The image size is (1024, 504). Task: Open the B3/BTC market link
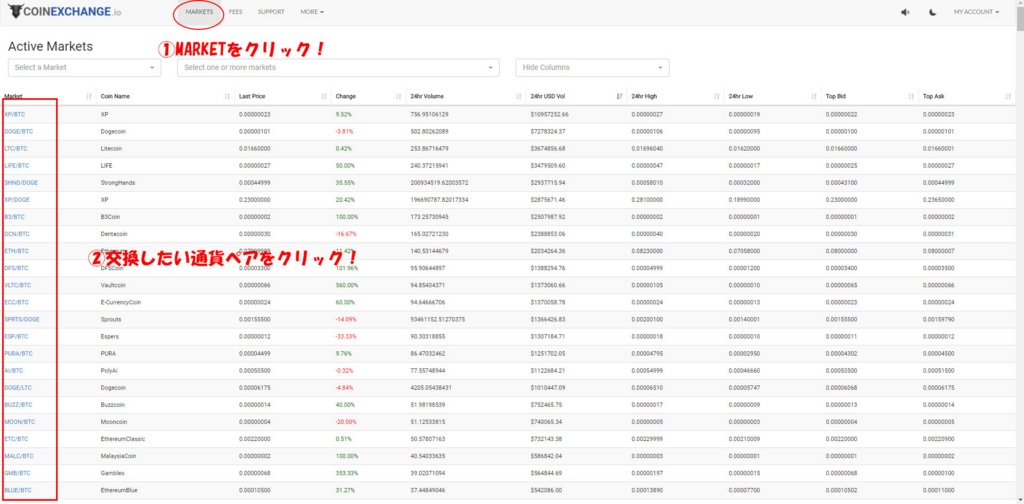point(14,217)
